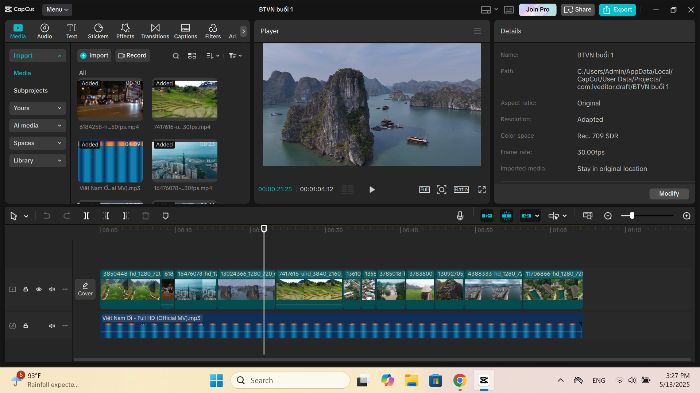Mute the main video track
The width and height of the screenshot is (700, 393).
52,289
